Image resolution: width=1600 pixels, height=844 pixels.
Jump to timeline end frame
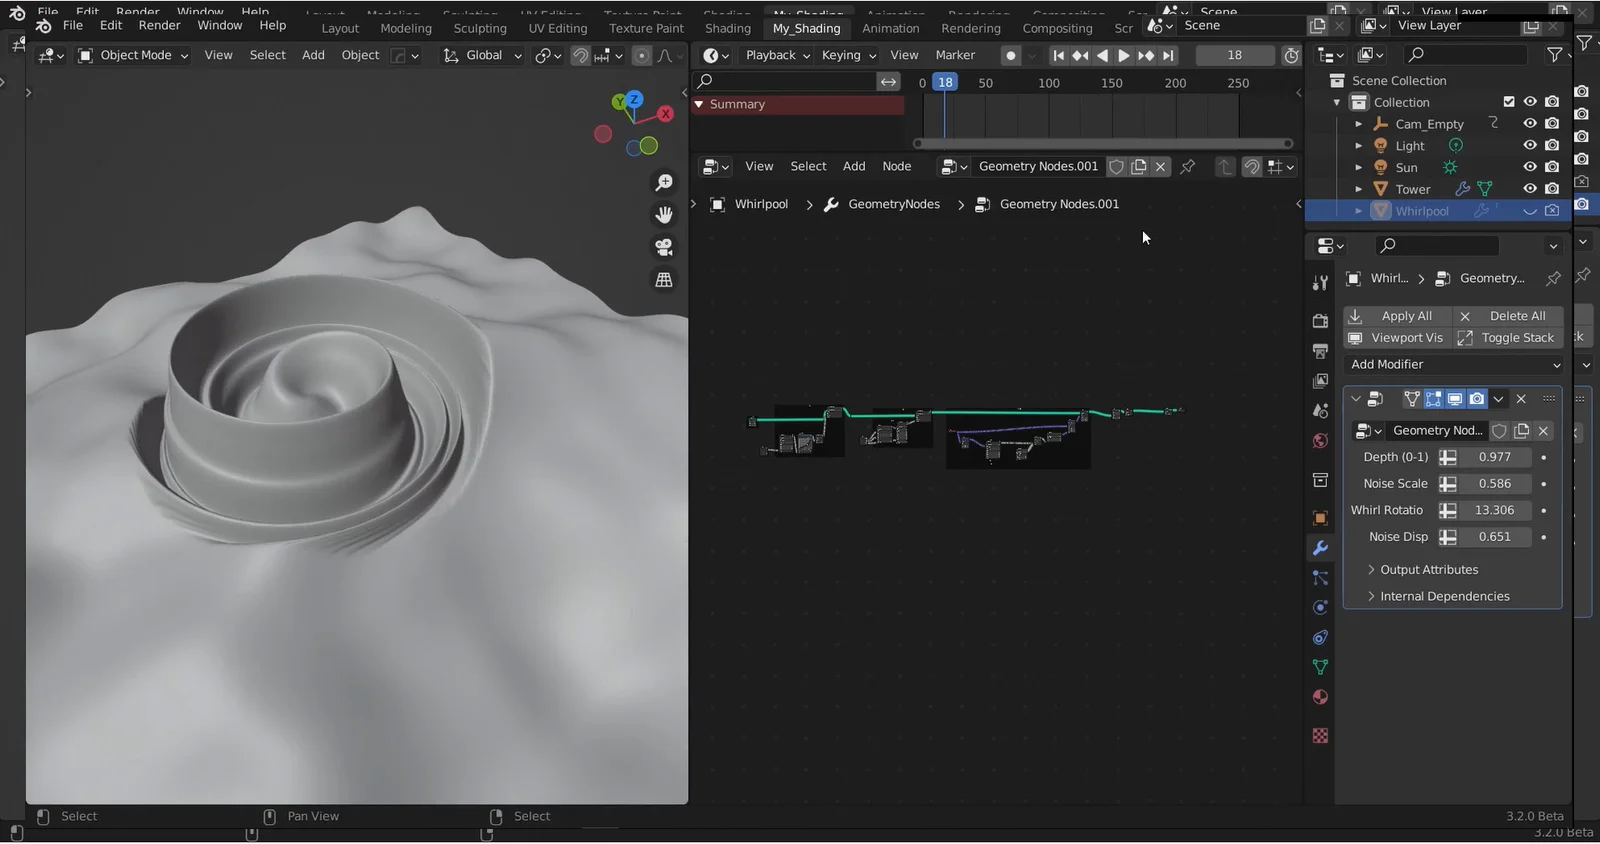coord(1168,56)
